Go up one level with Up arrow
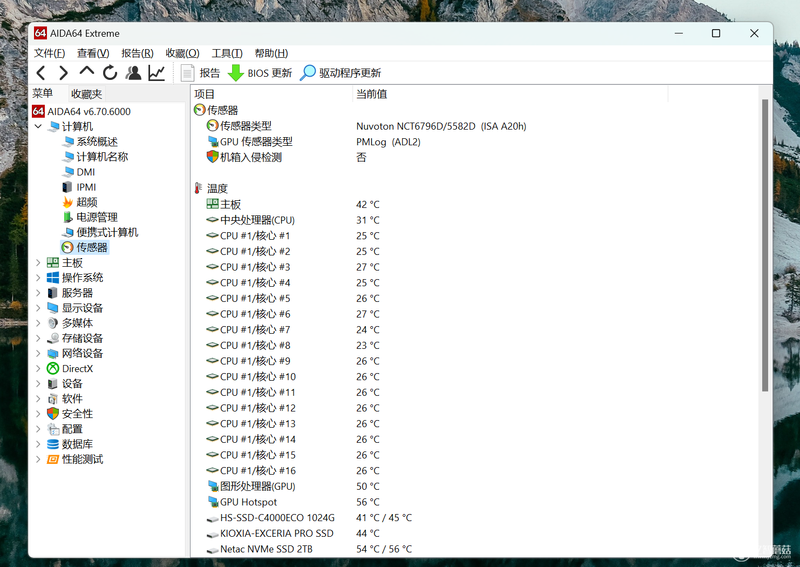The width and height of the screenshot is (800, 567). (x=86, y=72)
